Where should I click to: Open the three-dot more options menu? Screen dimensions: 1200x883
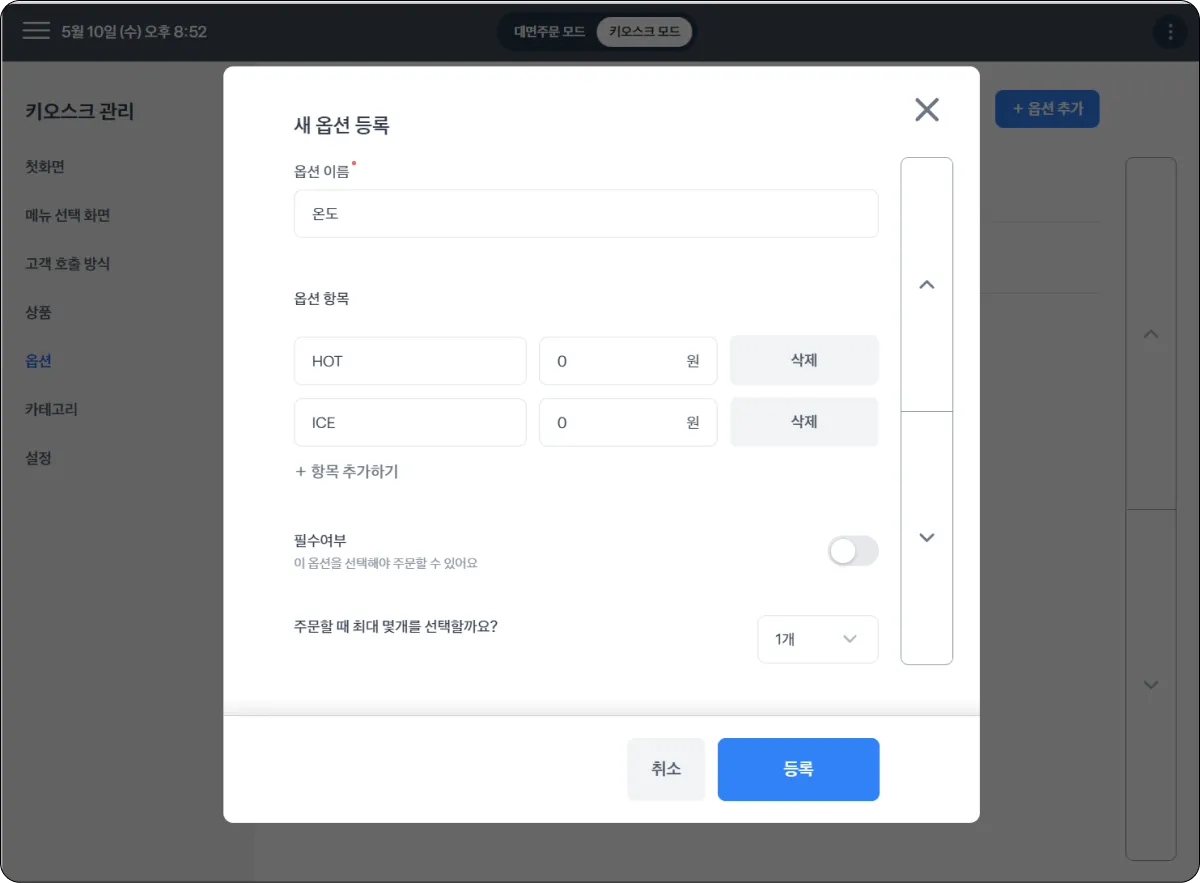1170,32
